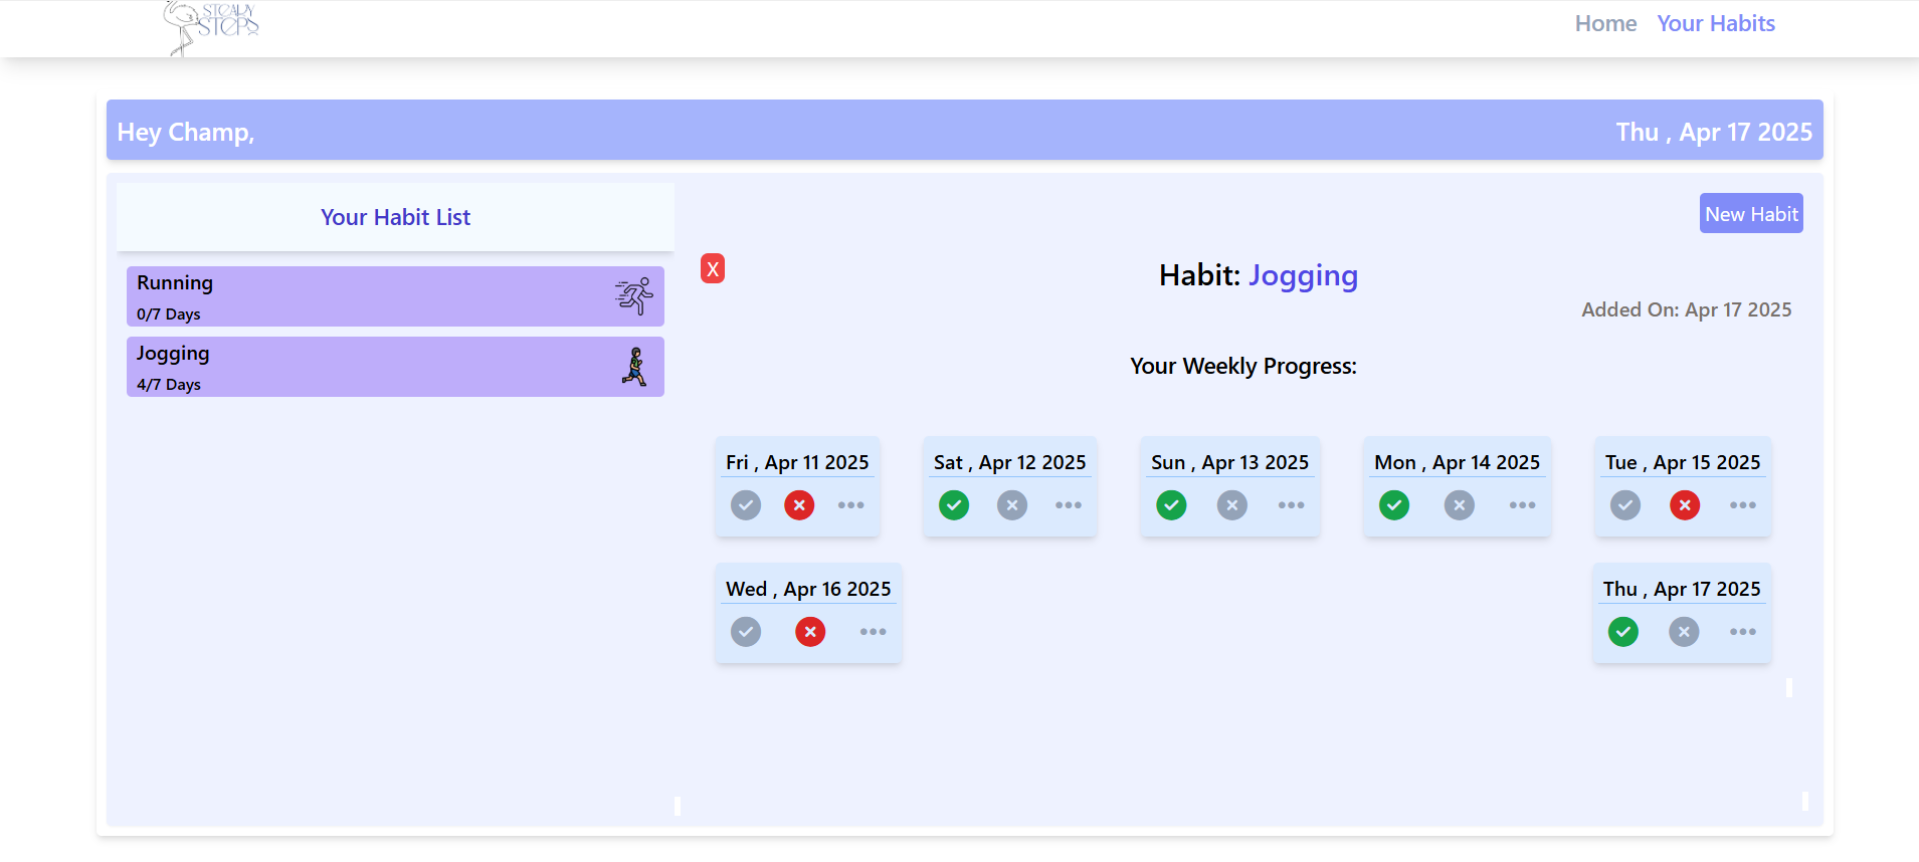Close the Jogging habit detail with red X
This screenshot has height=862, width=1919.
tap(712, 269)
